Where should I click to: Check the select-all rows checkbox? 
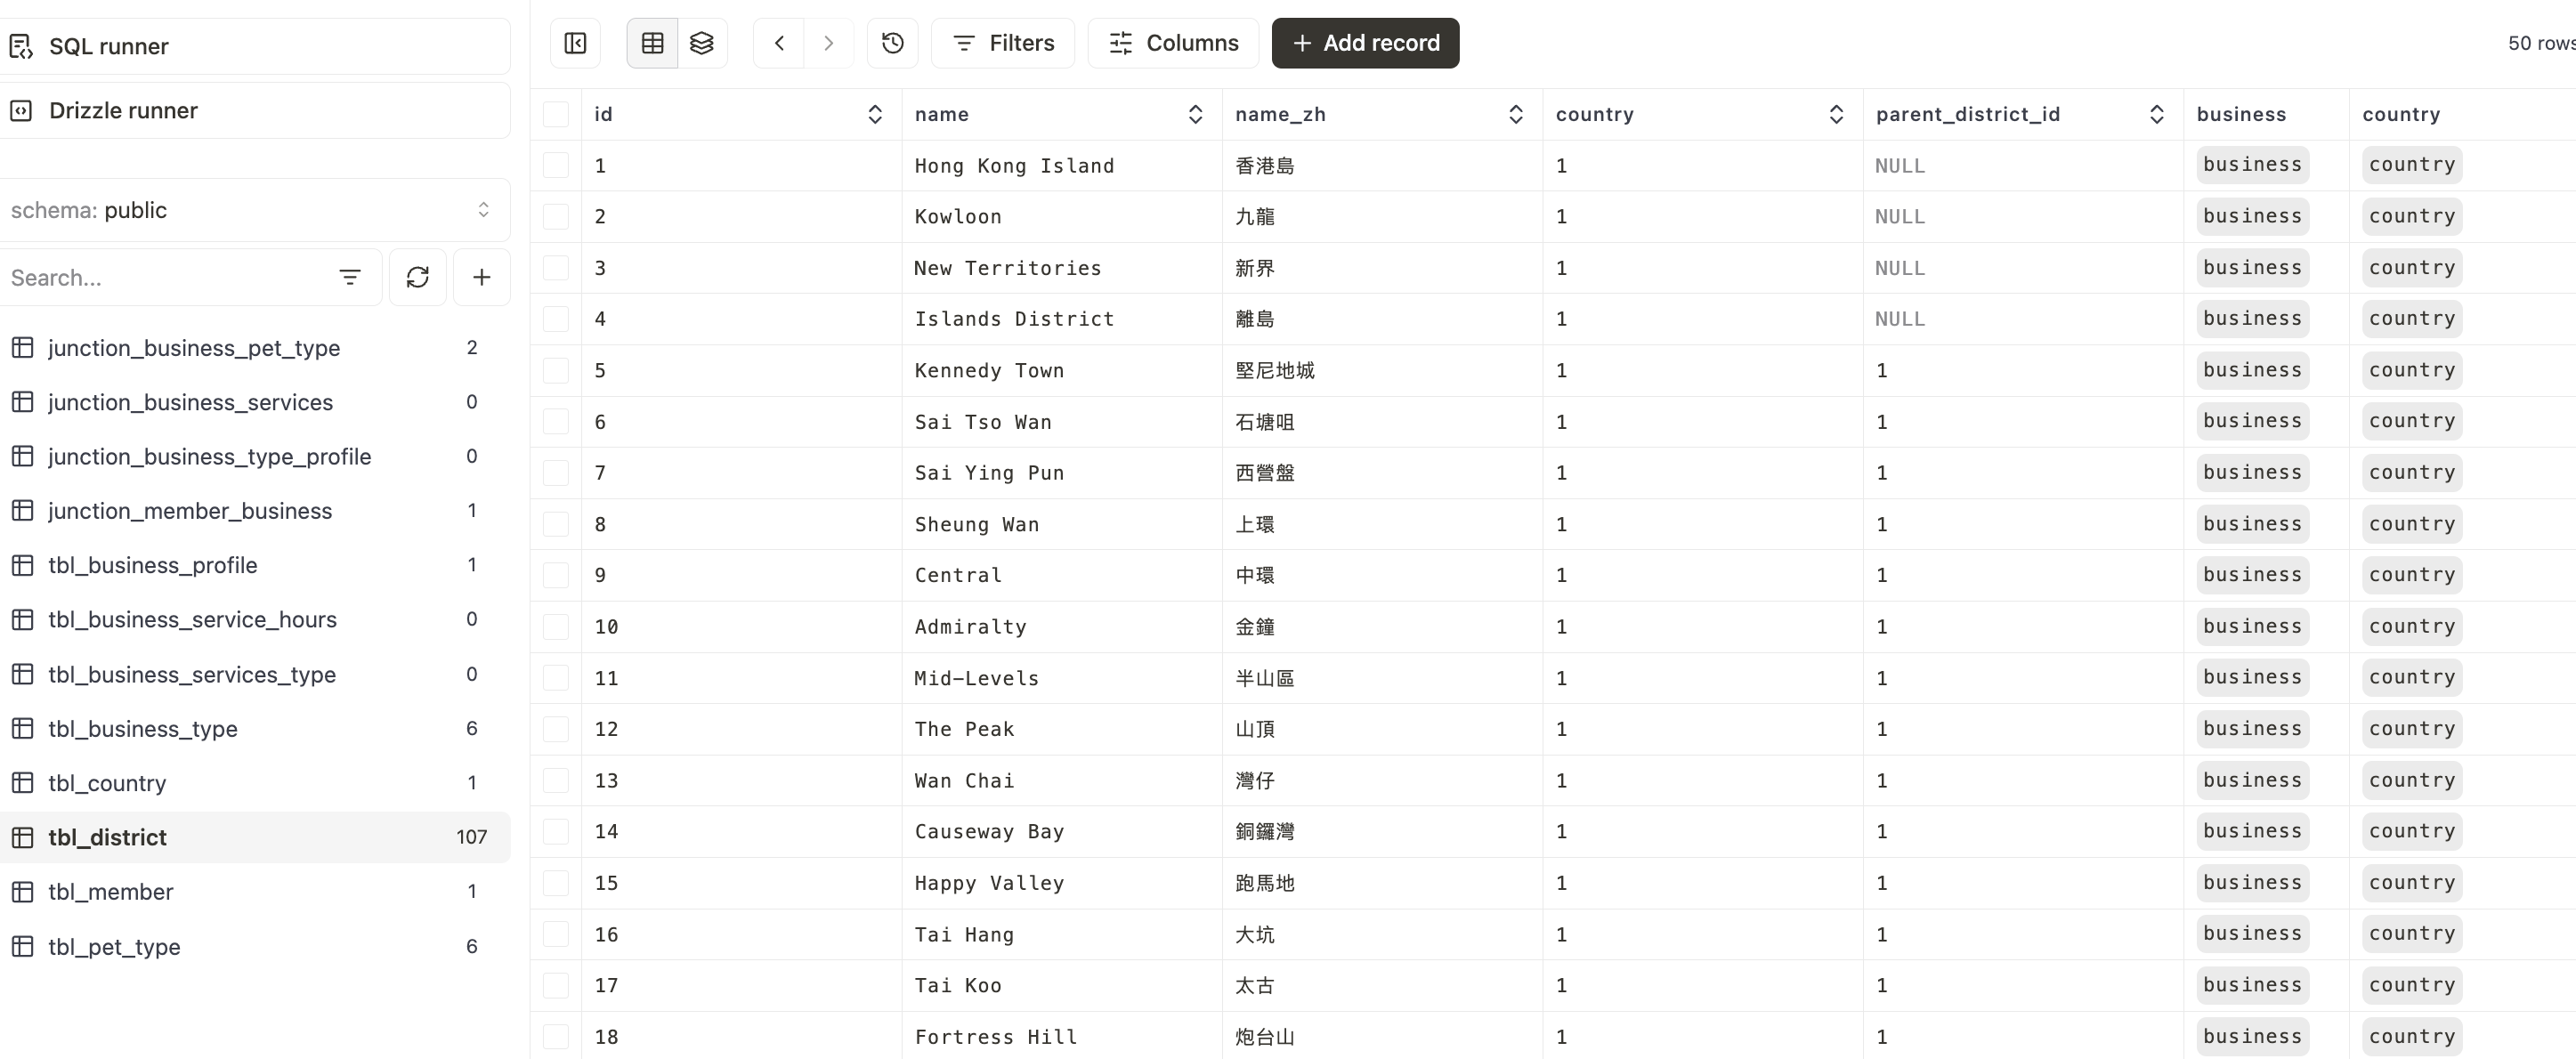click(x=556, y=114)
